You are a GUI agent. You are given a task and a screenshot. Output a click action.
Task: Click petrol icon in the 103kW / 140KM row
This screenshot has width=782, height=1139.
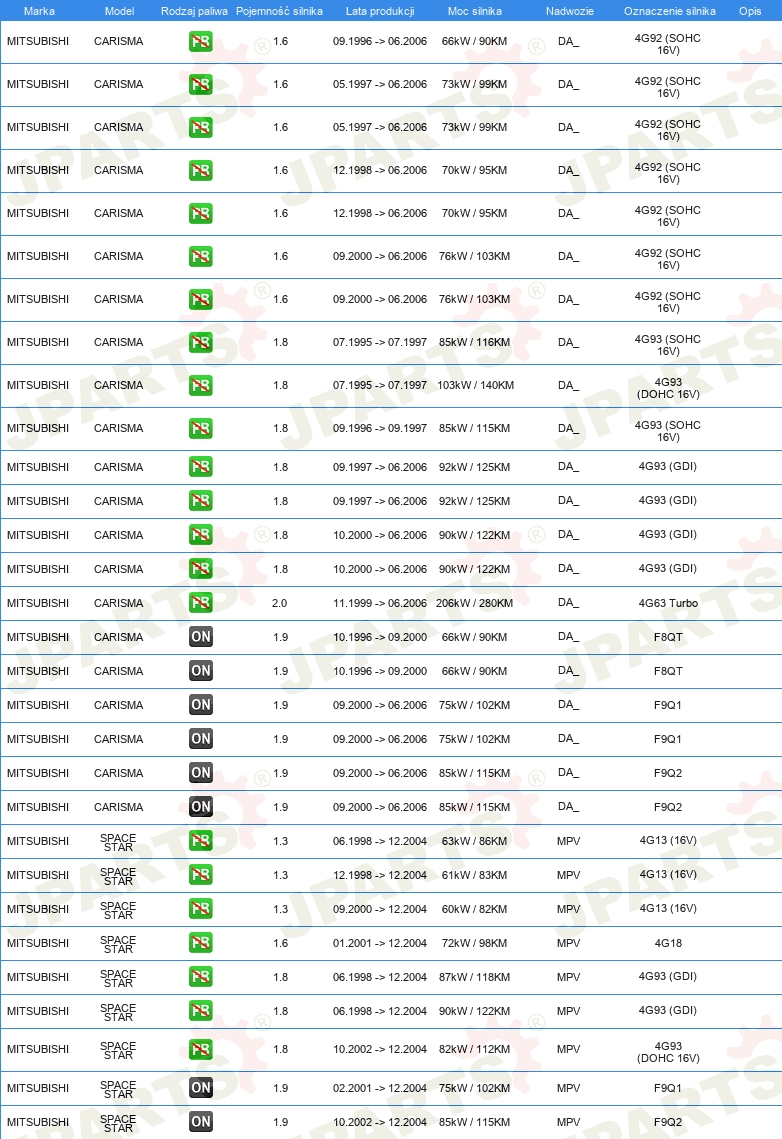pyautogui.click(x=200, y=385)
